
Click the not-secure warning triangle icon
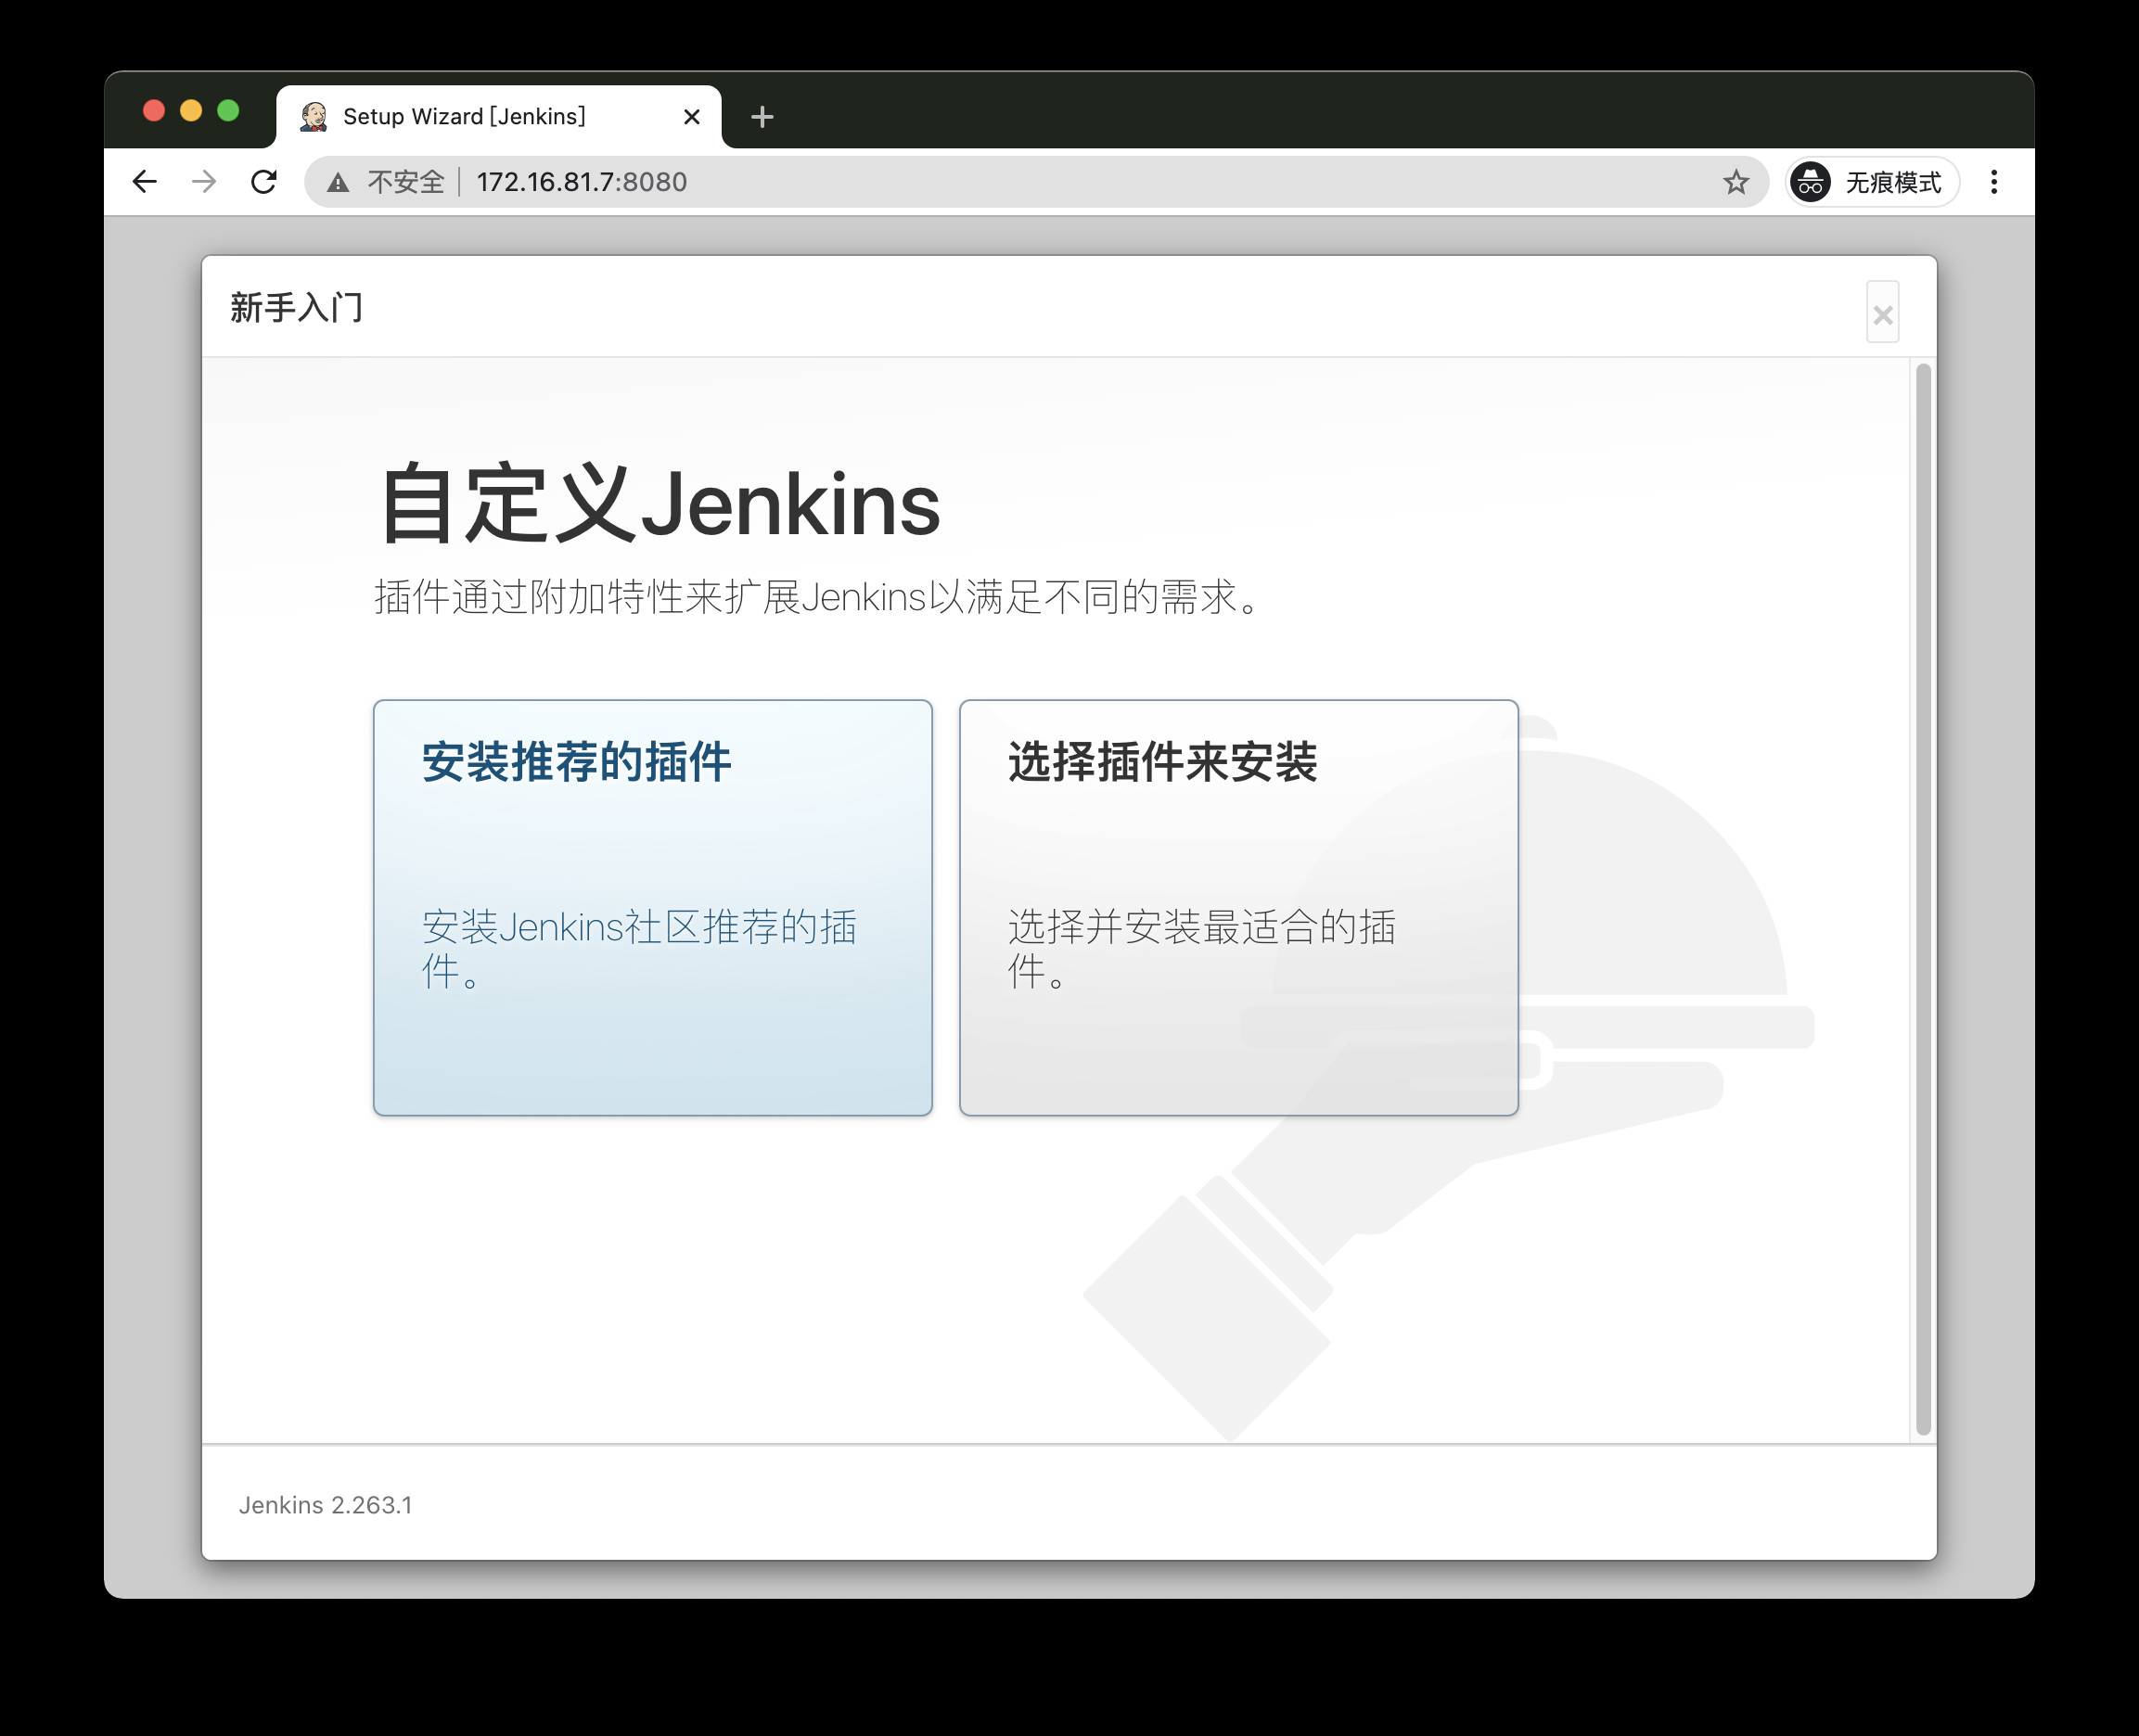coord(338,182)
